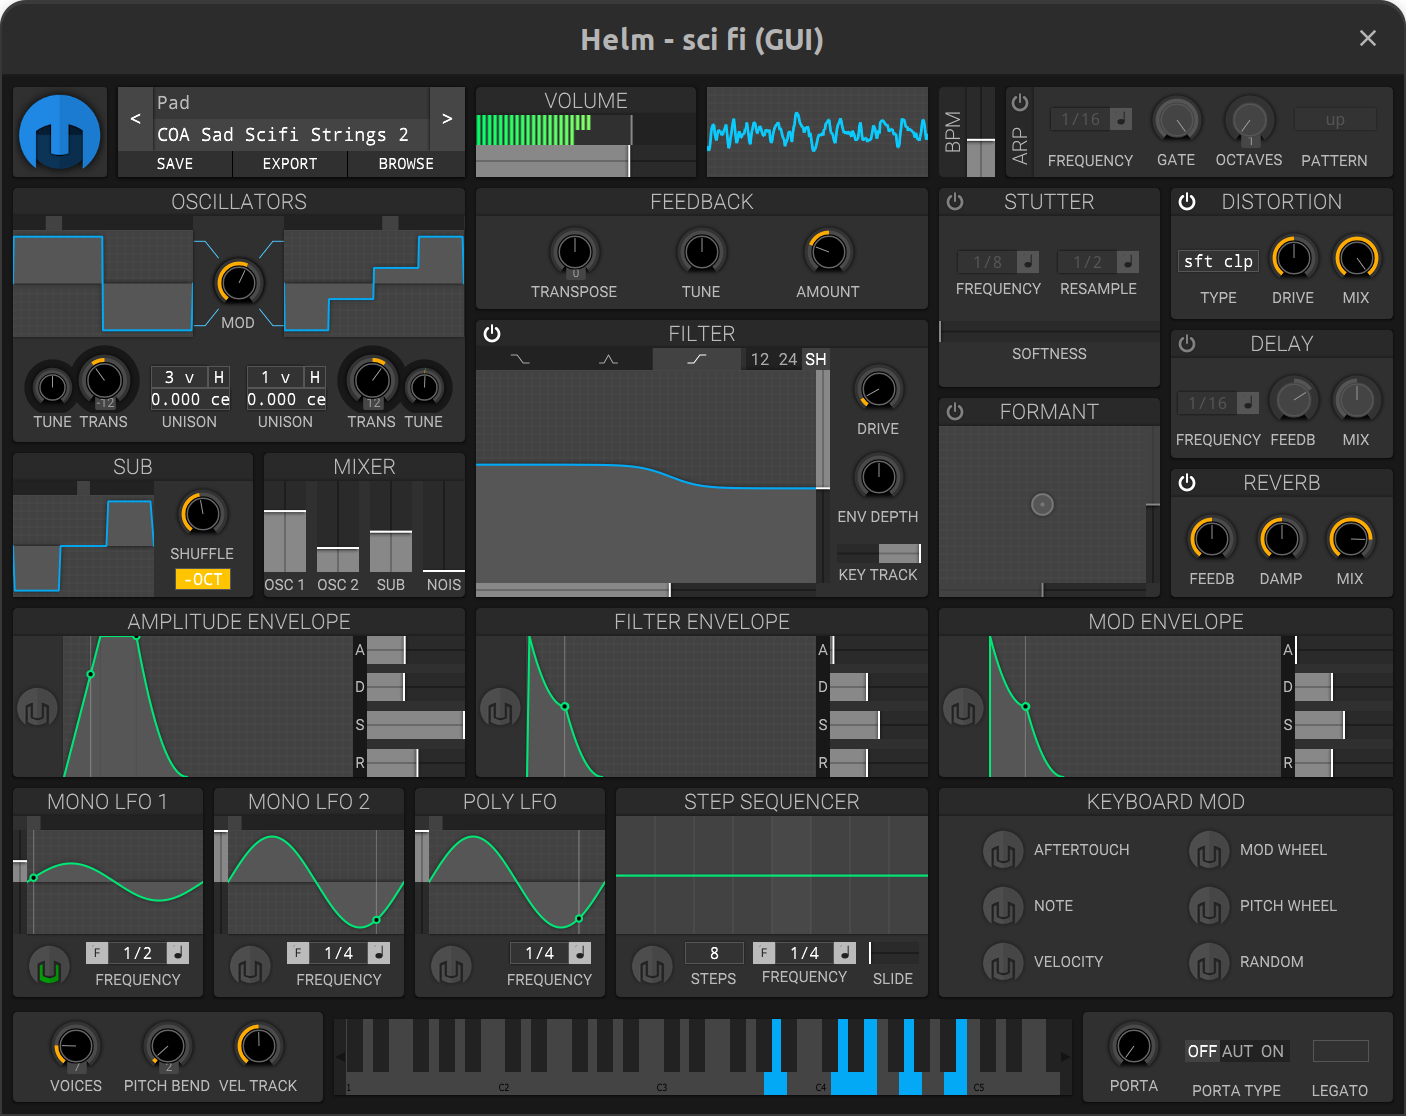This screenshot has height=1116, width=1406.
Task: Click the BROWSE presets button
Action: [406, 164]
